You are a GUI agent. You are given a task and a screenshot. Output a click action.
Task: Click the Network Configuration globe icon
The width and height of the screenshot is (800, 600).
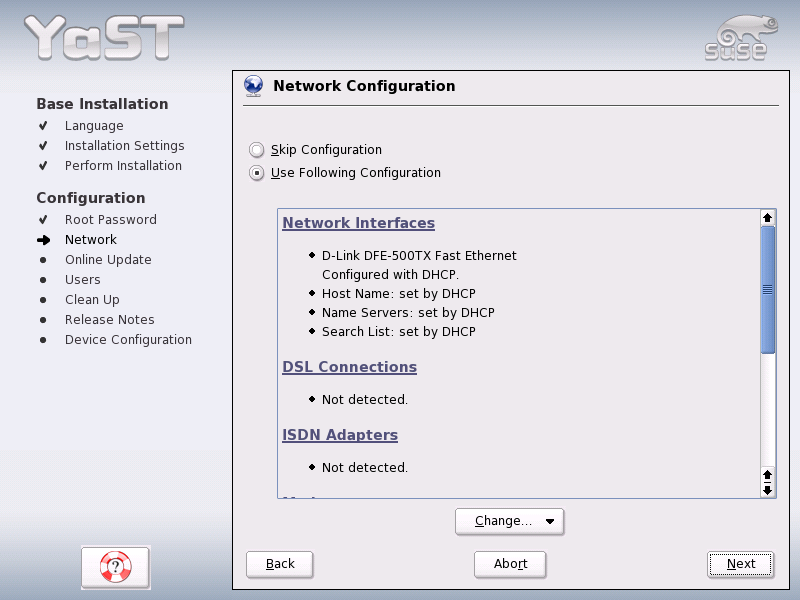[254, 86]
